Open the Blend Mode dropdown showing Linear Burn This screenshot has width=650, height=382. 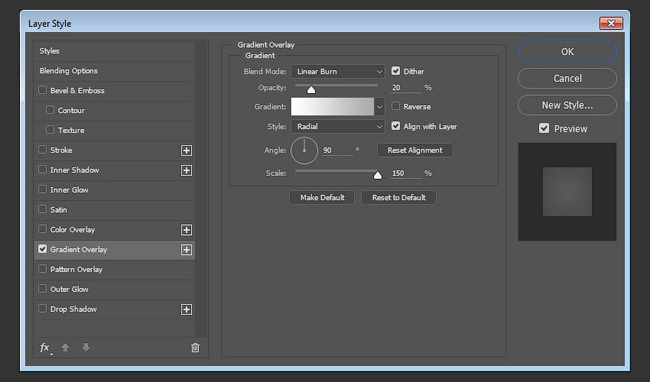pos(338,71)
